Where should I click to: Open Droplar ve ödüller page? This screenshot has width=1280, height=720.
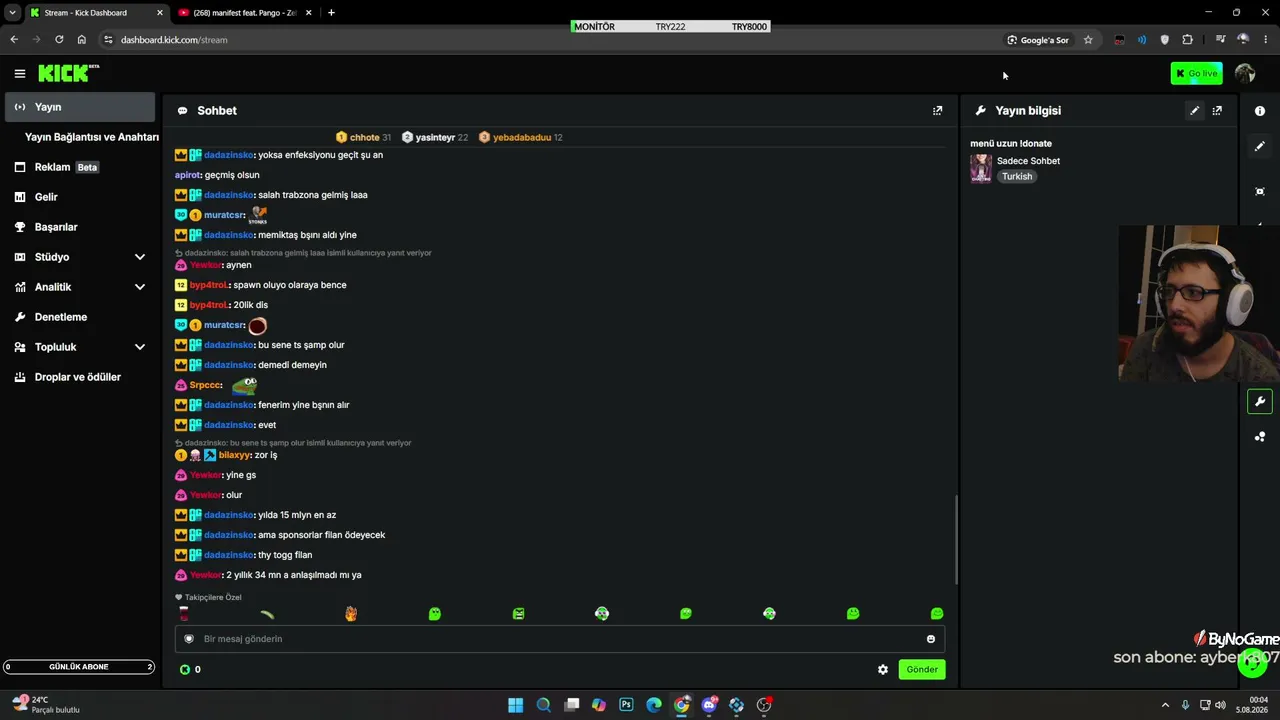pos(80,377)
